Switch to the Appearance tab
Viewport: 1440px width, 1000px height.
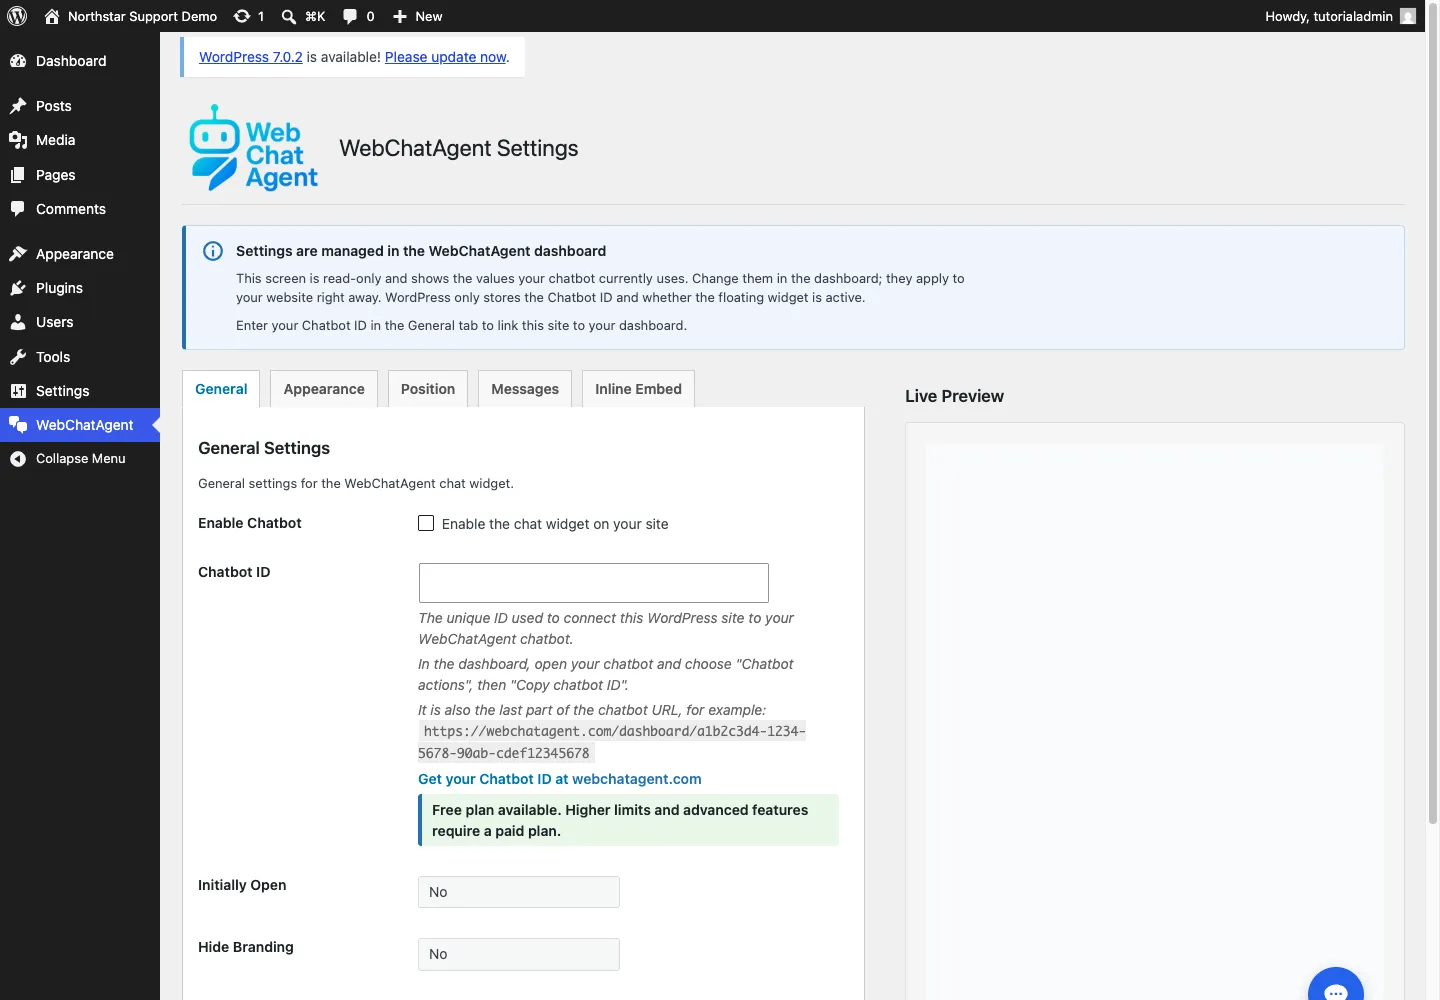tap(324, 389)
